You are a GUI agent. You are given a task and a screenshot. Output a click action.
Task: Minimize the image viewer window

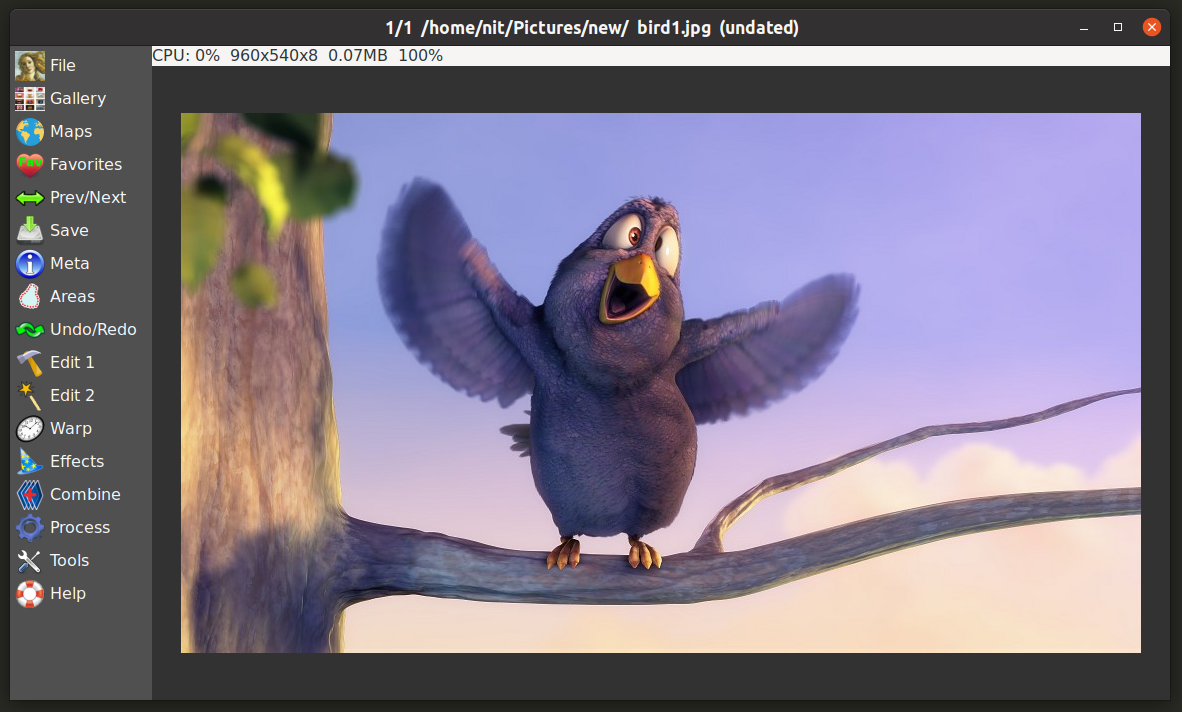[1084, 28]
